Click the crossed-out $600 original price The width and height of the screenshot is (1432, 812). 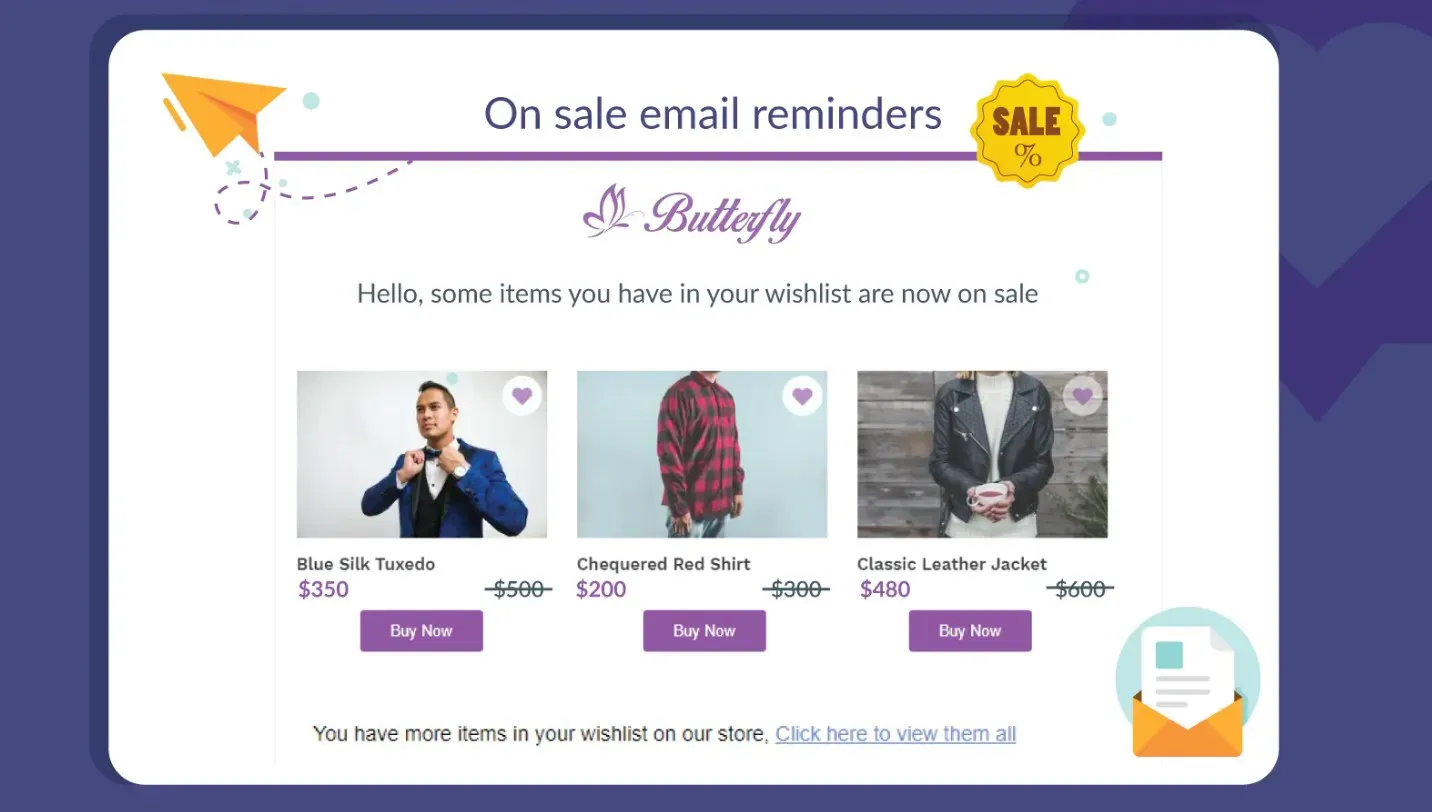tap(1080, 589)
